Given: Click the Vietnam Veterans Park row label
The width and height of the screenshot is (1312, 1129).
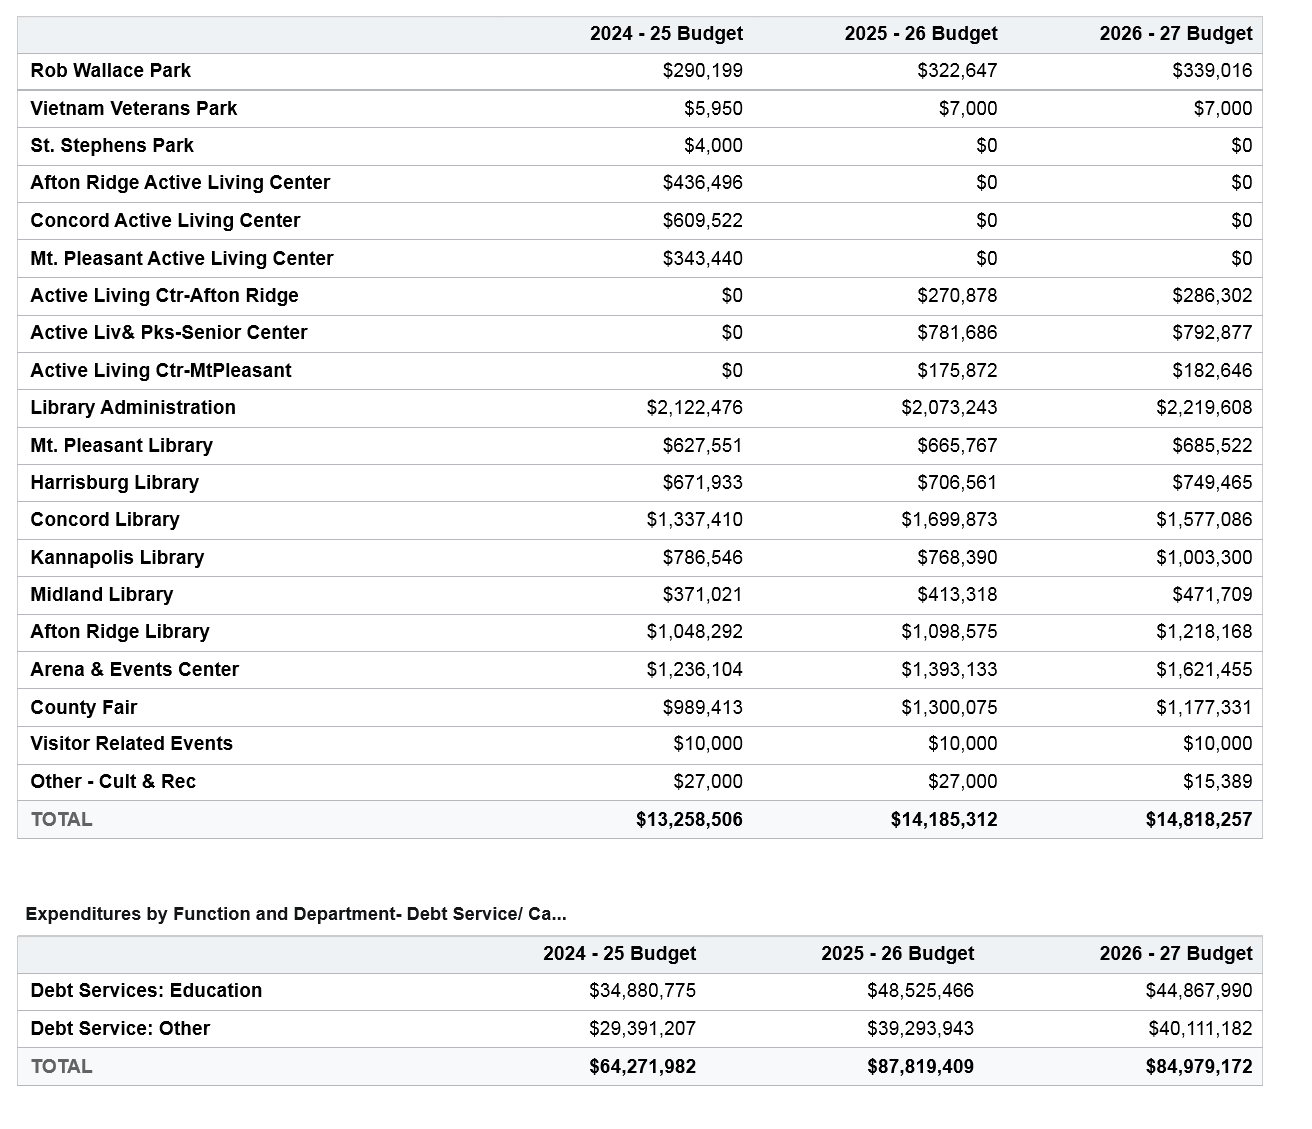Looking at the screenshot, I should point(133,109).
